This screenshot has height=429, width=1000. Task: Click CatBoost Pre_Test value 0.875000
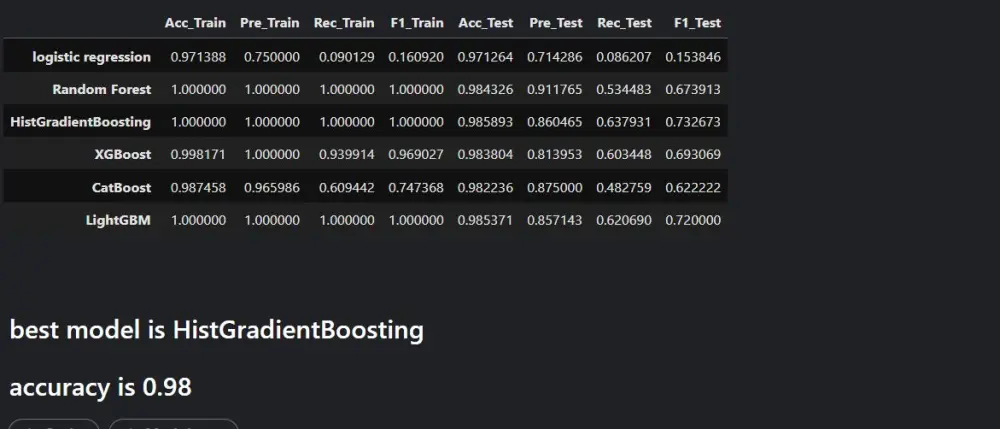coord(555,188)
